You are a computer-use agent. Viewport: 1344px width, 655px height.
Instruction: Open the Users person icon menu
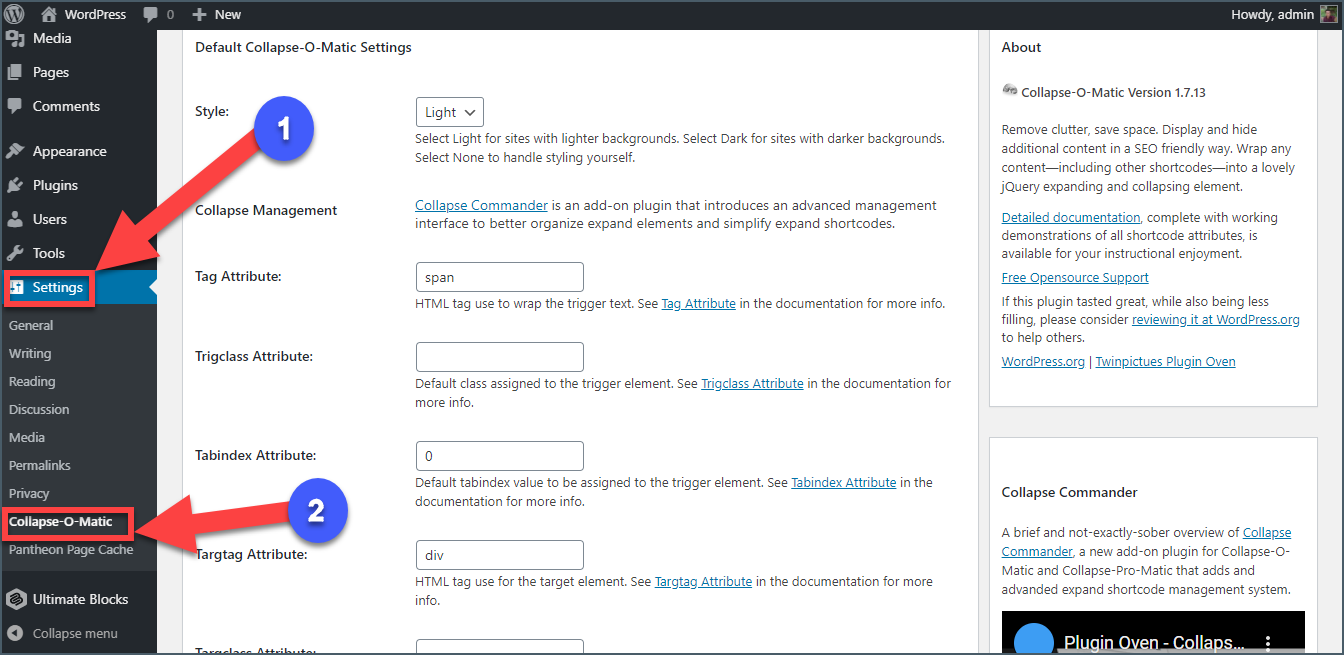[15, 219]
